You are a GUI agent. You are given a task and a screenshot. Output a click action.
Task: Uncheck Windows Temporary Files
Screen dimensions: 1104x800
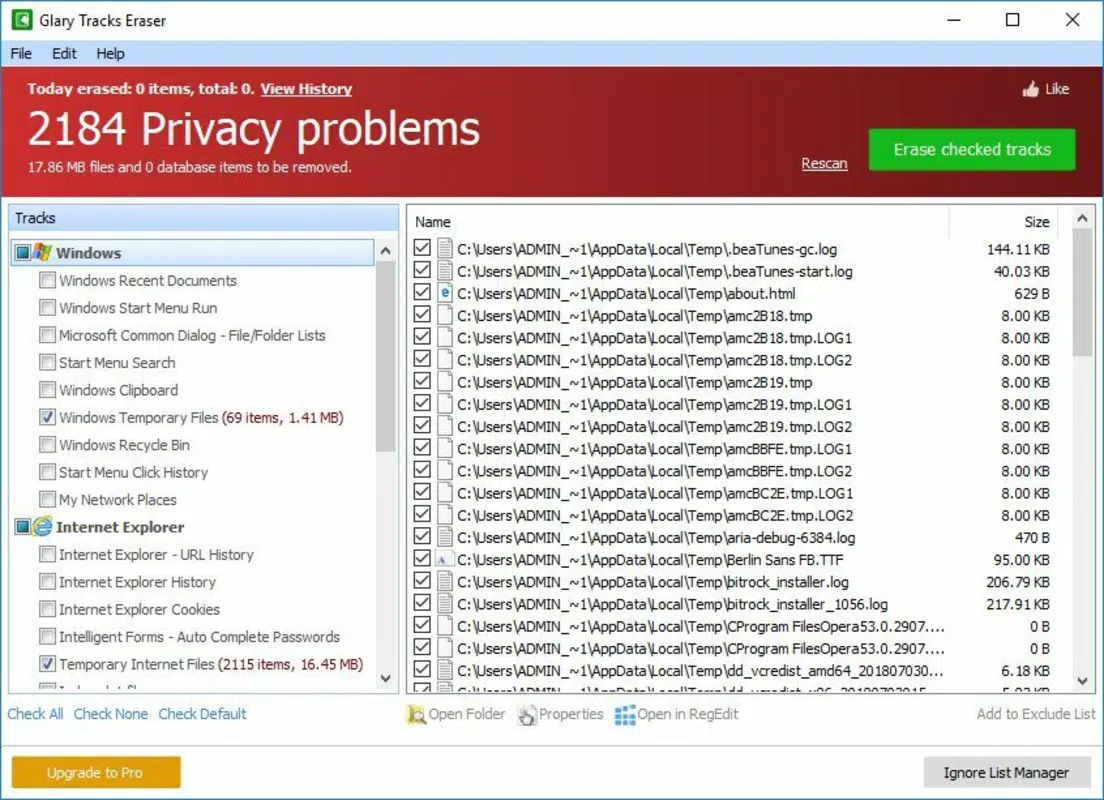click(x=47, y=417)
